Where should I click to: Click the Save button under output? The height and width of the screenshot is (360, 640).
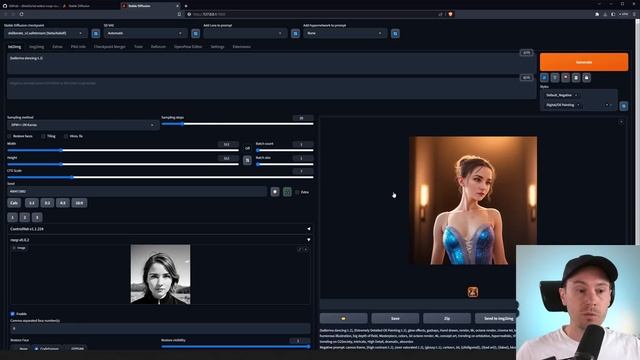pos(395,318)
